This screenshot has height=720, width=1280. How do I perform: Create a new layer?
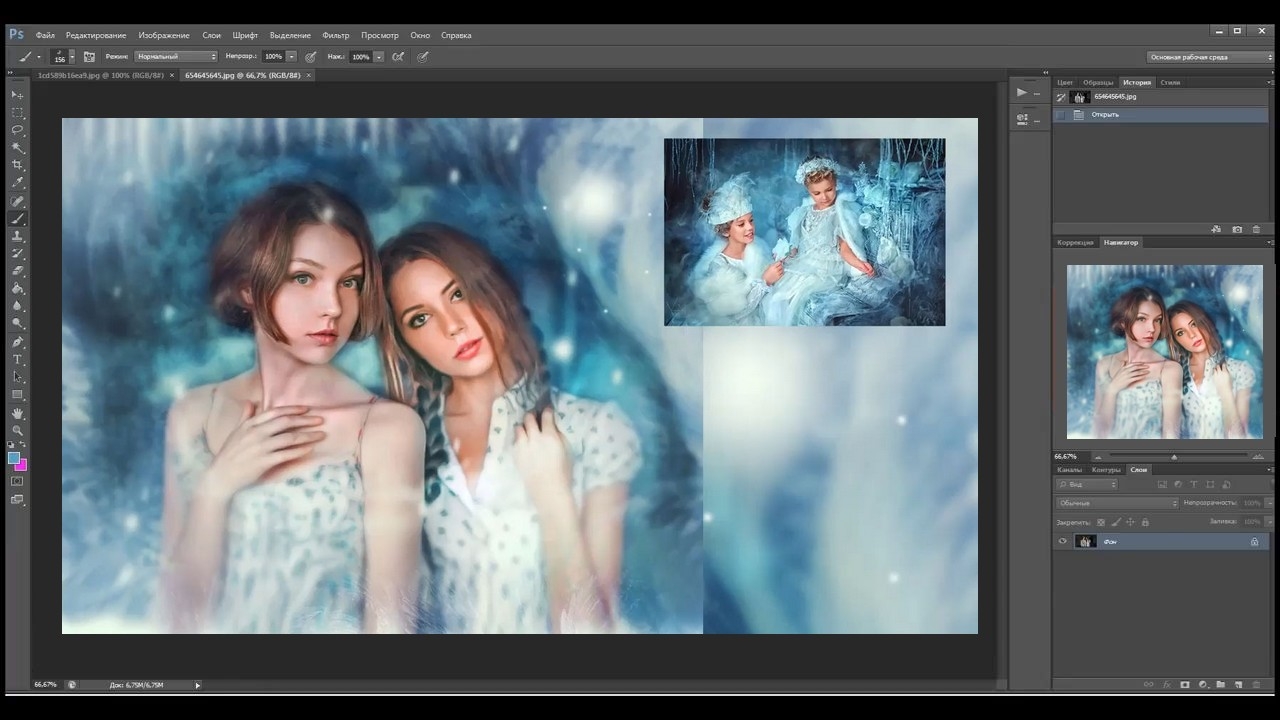click(1239, 685)
